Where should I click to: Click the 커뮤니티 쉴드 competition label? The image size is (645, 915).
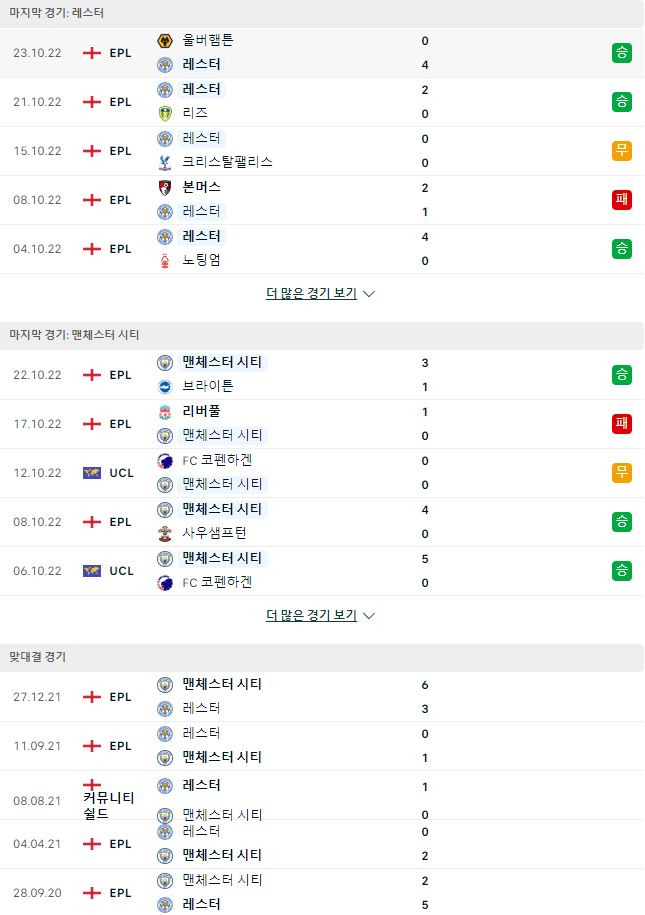click(x=109, y=805)
